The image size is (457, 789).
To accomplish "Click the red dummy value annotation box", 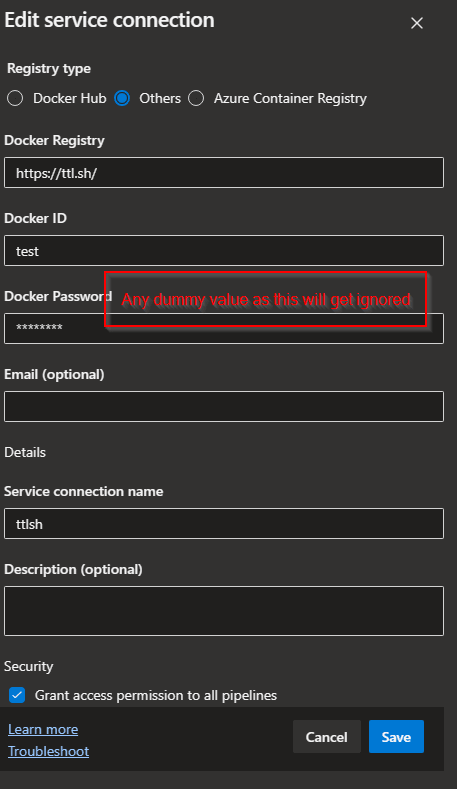I will pyautogui.click(x=266, y=299).
